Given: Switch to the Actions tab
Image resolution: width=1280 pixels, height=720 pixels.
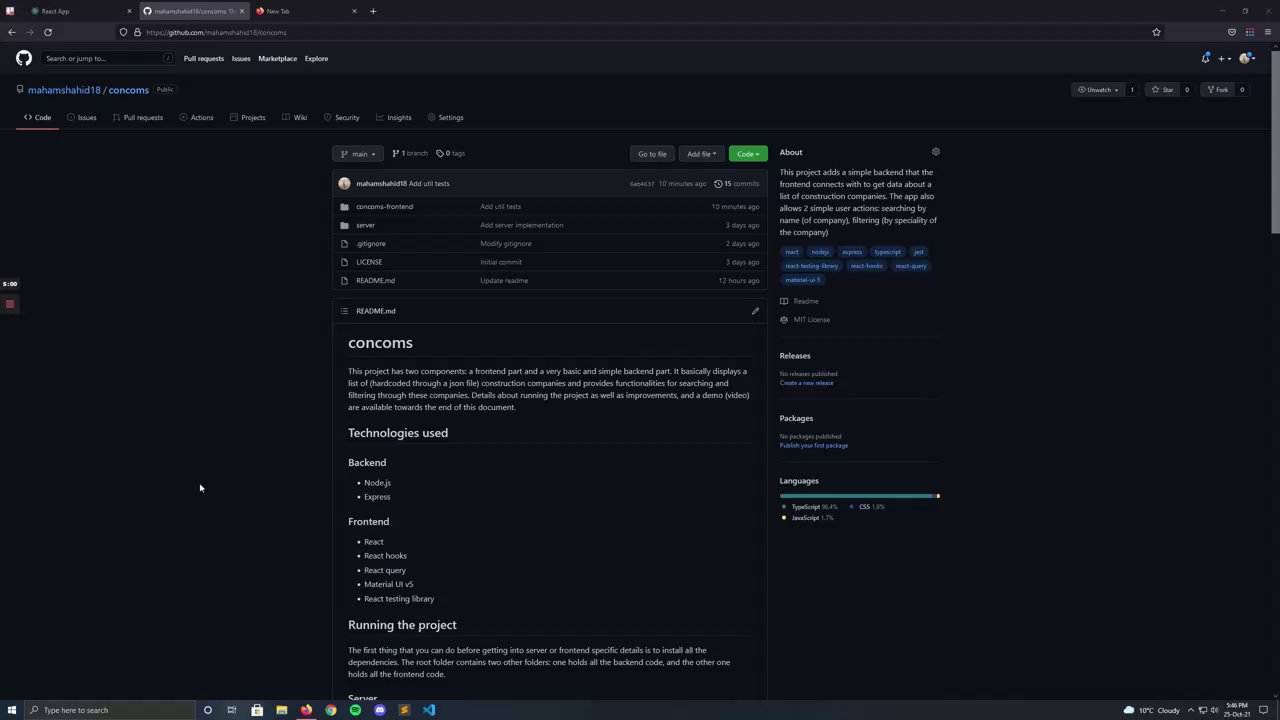Looking at the screenshot, I should [196, 118].
